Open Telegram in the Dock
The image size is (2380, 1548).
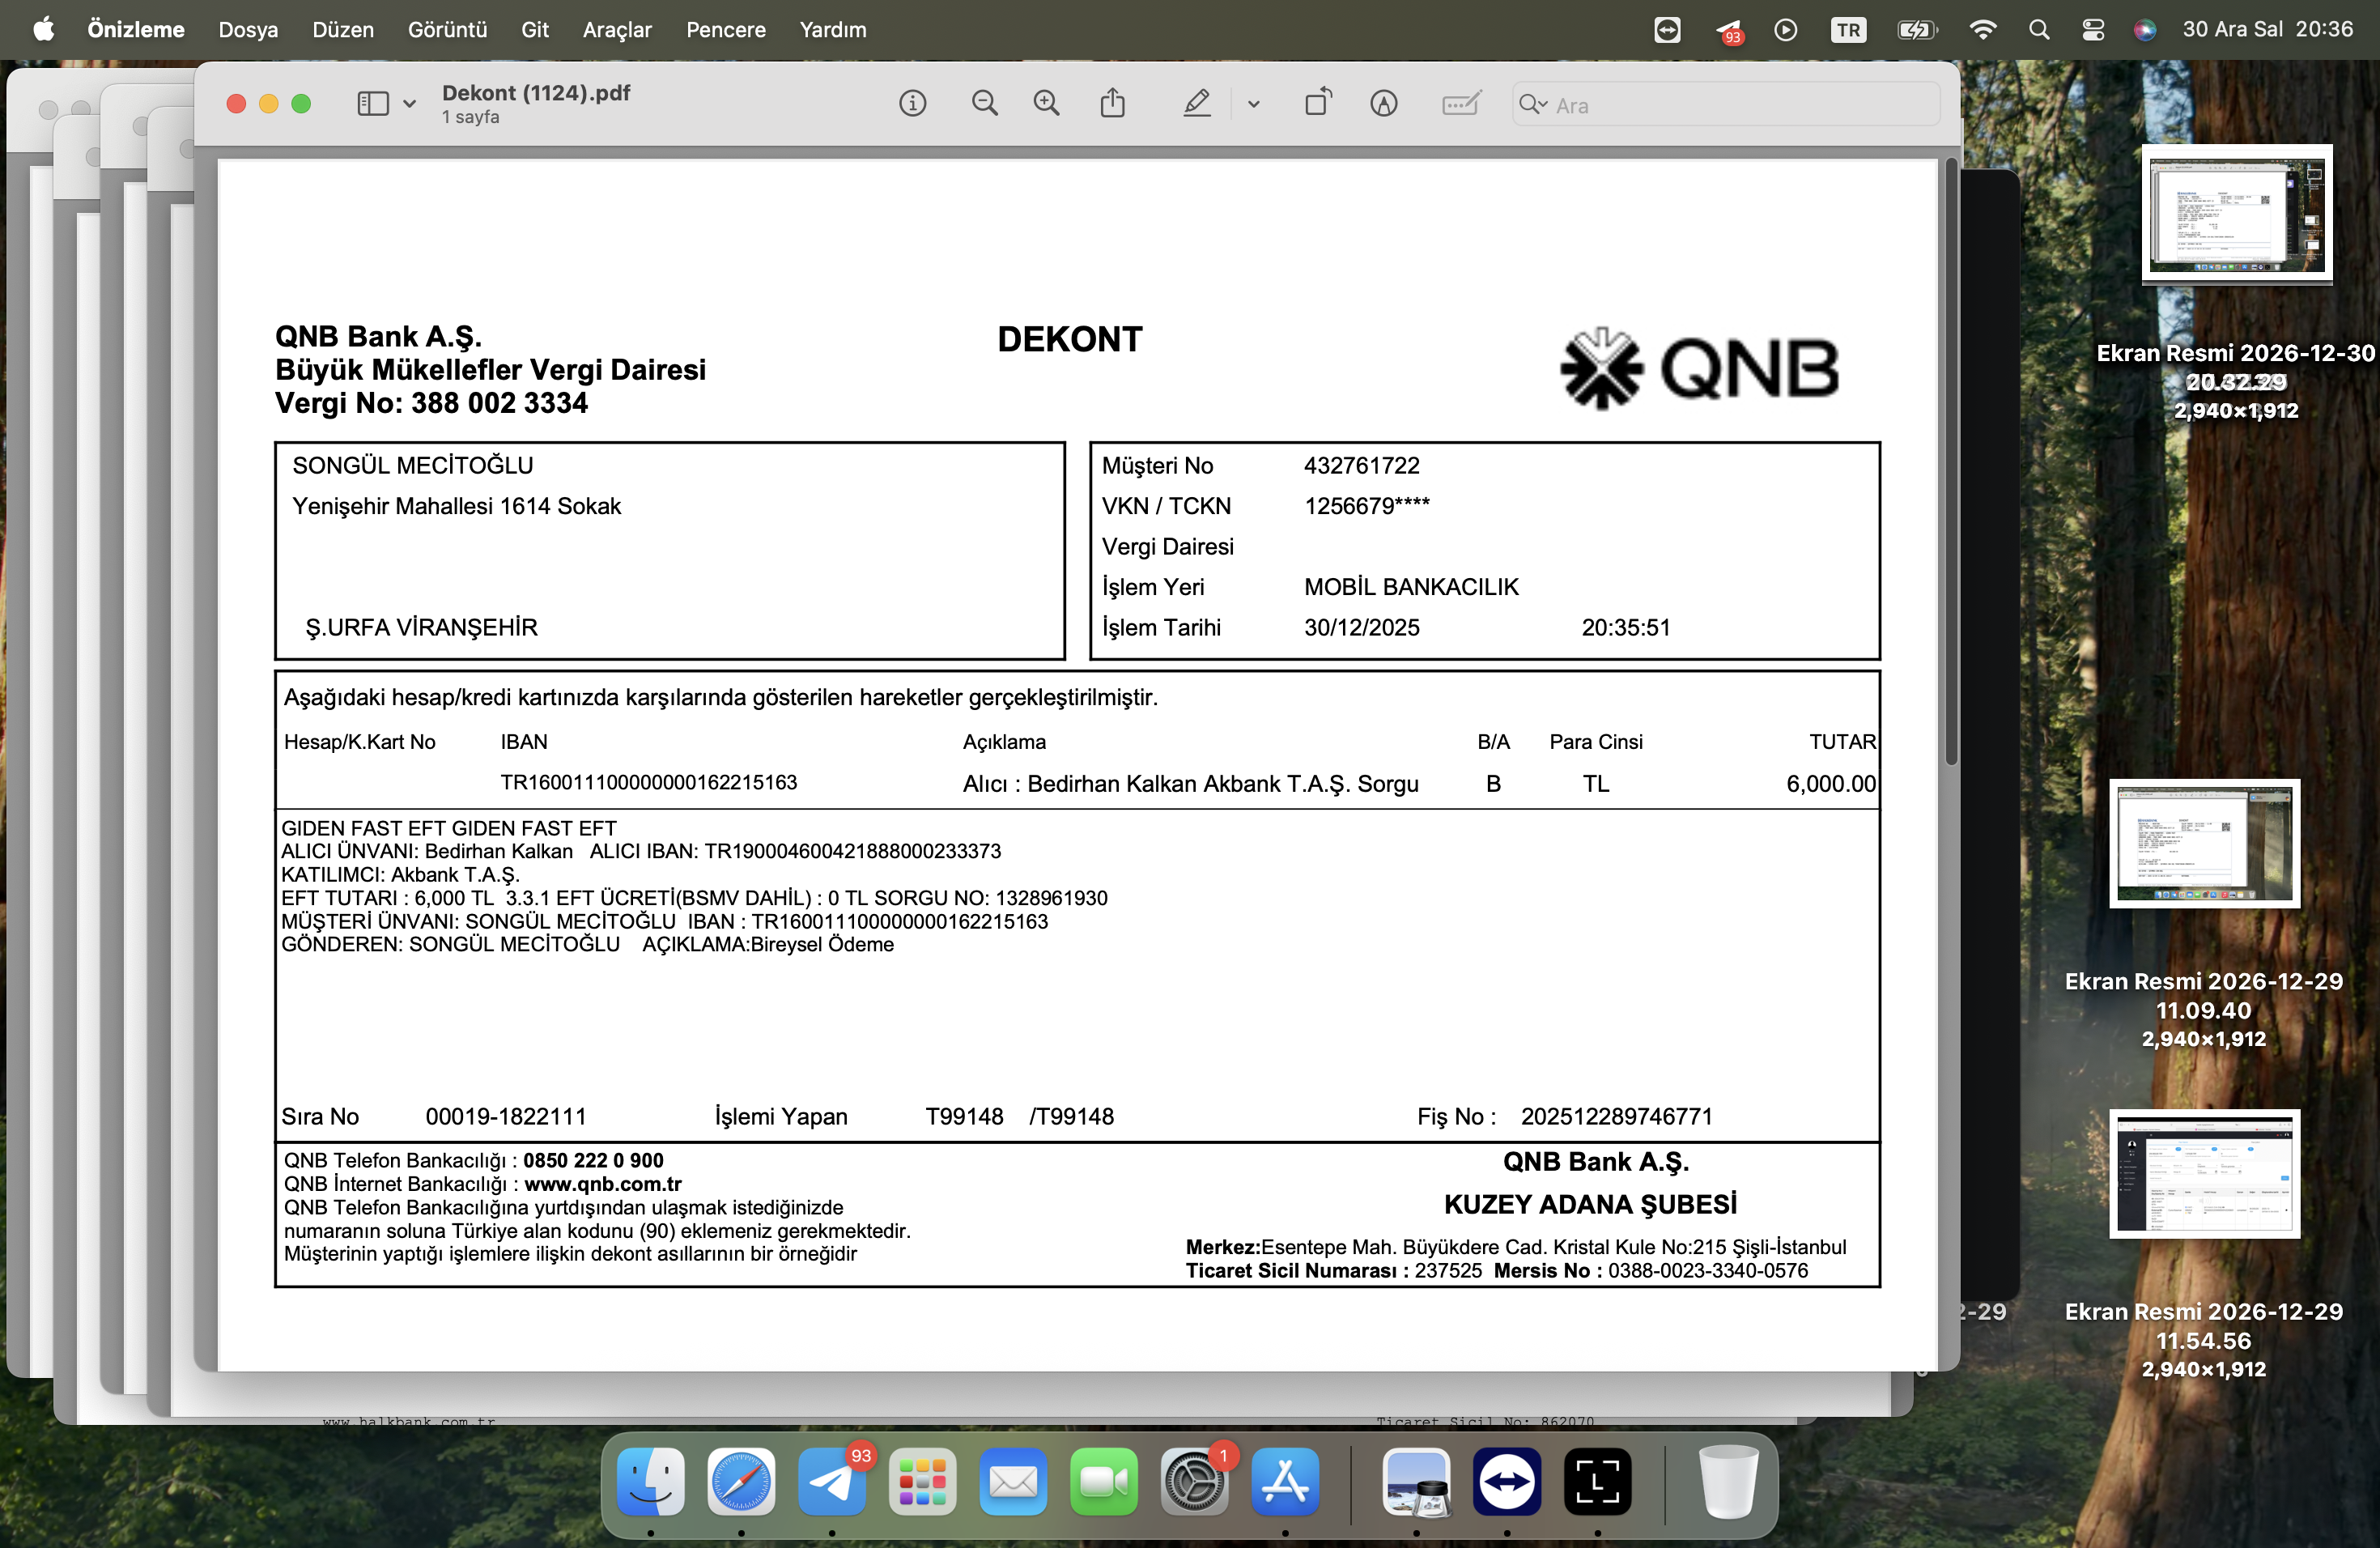coord(832,1481)
